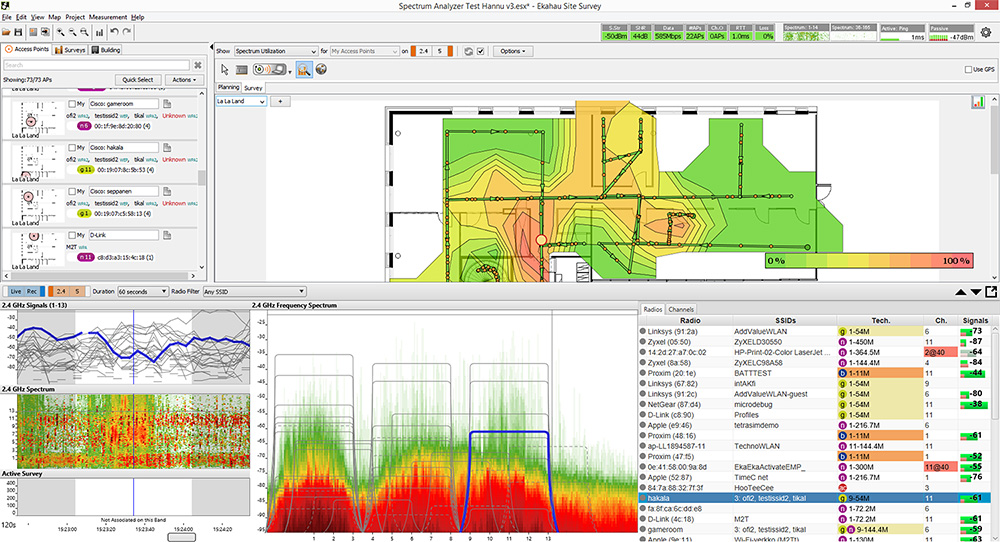Screen dimensions: 1000x542
Task: Open the Radio Filter Any SSID dropdown
Action: click(x=254, y=291)
